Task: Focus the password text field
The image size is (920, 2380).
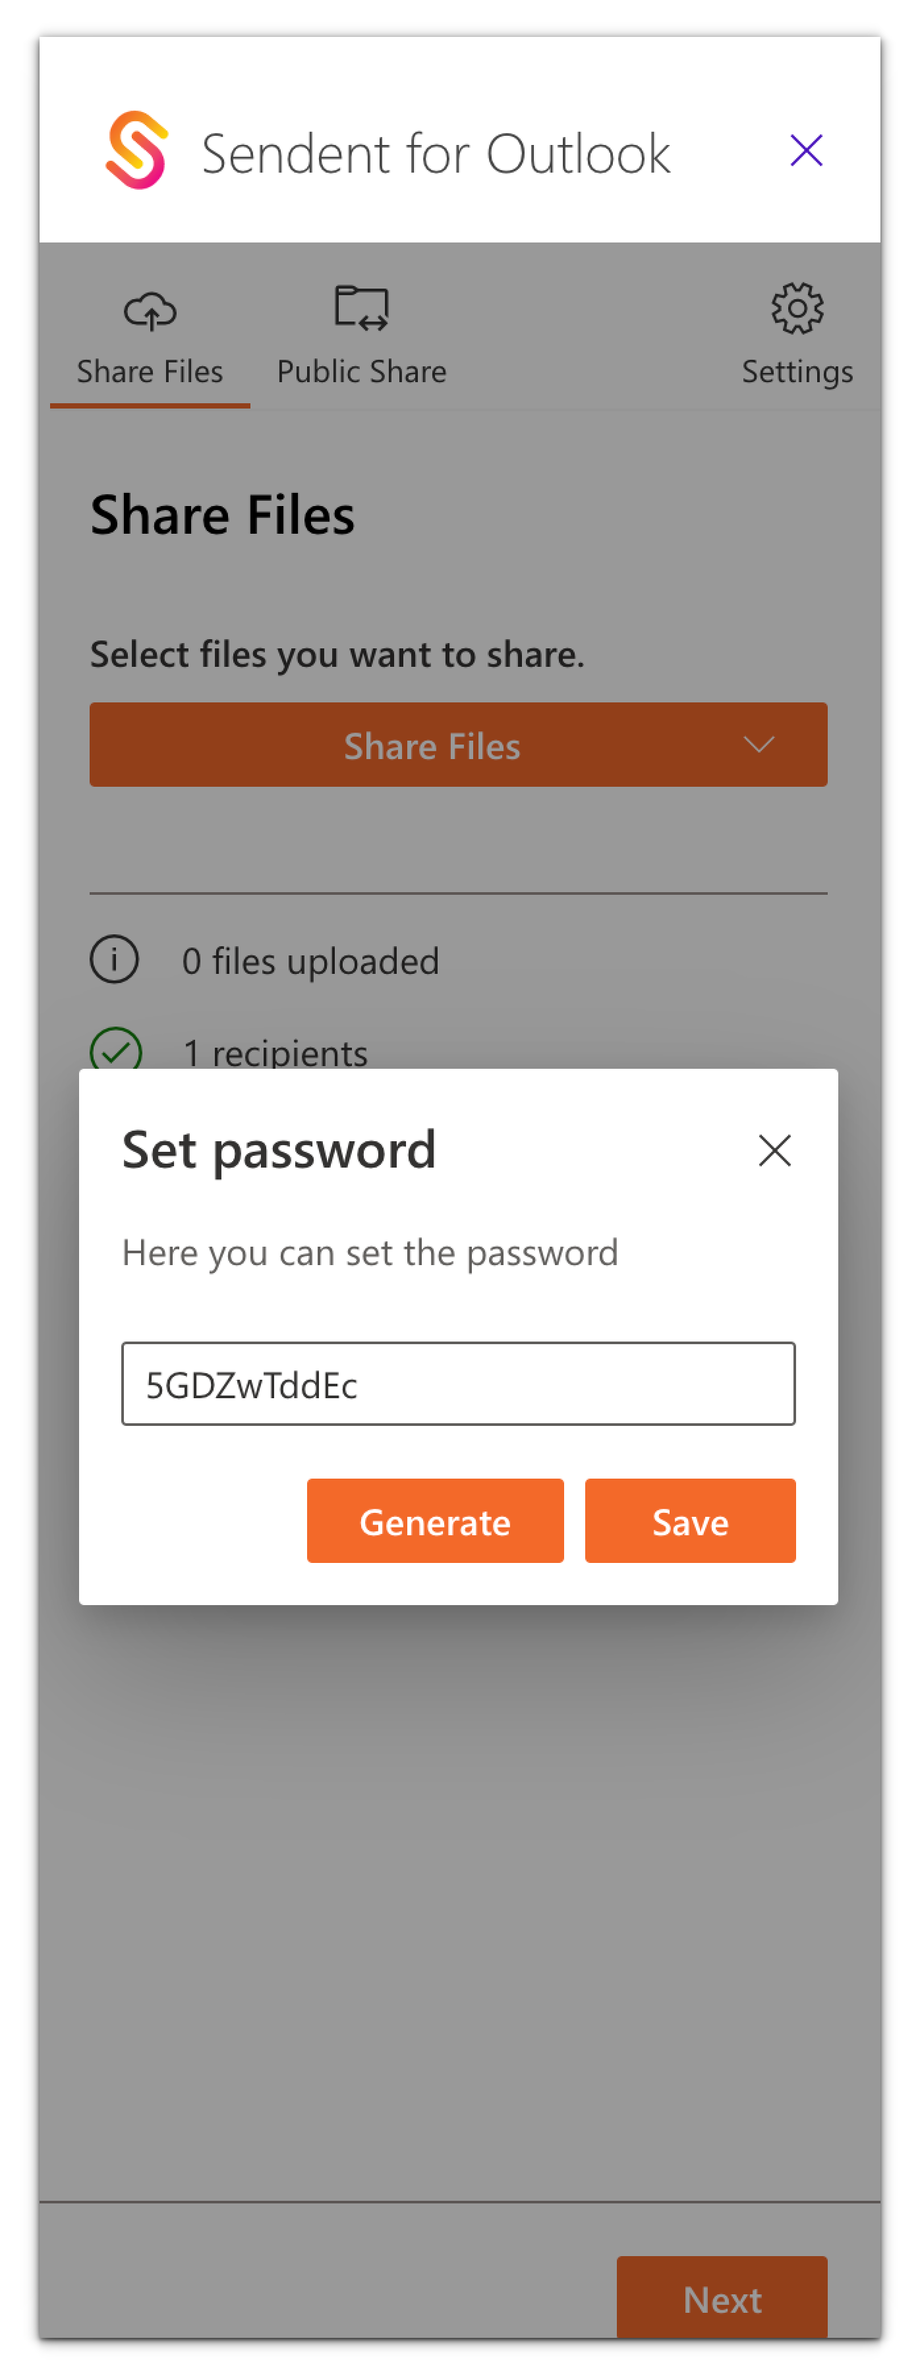Action: [x=458, y=1384]
